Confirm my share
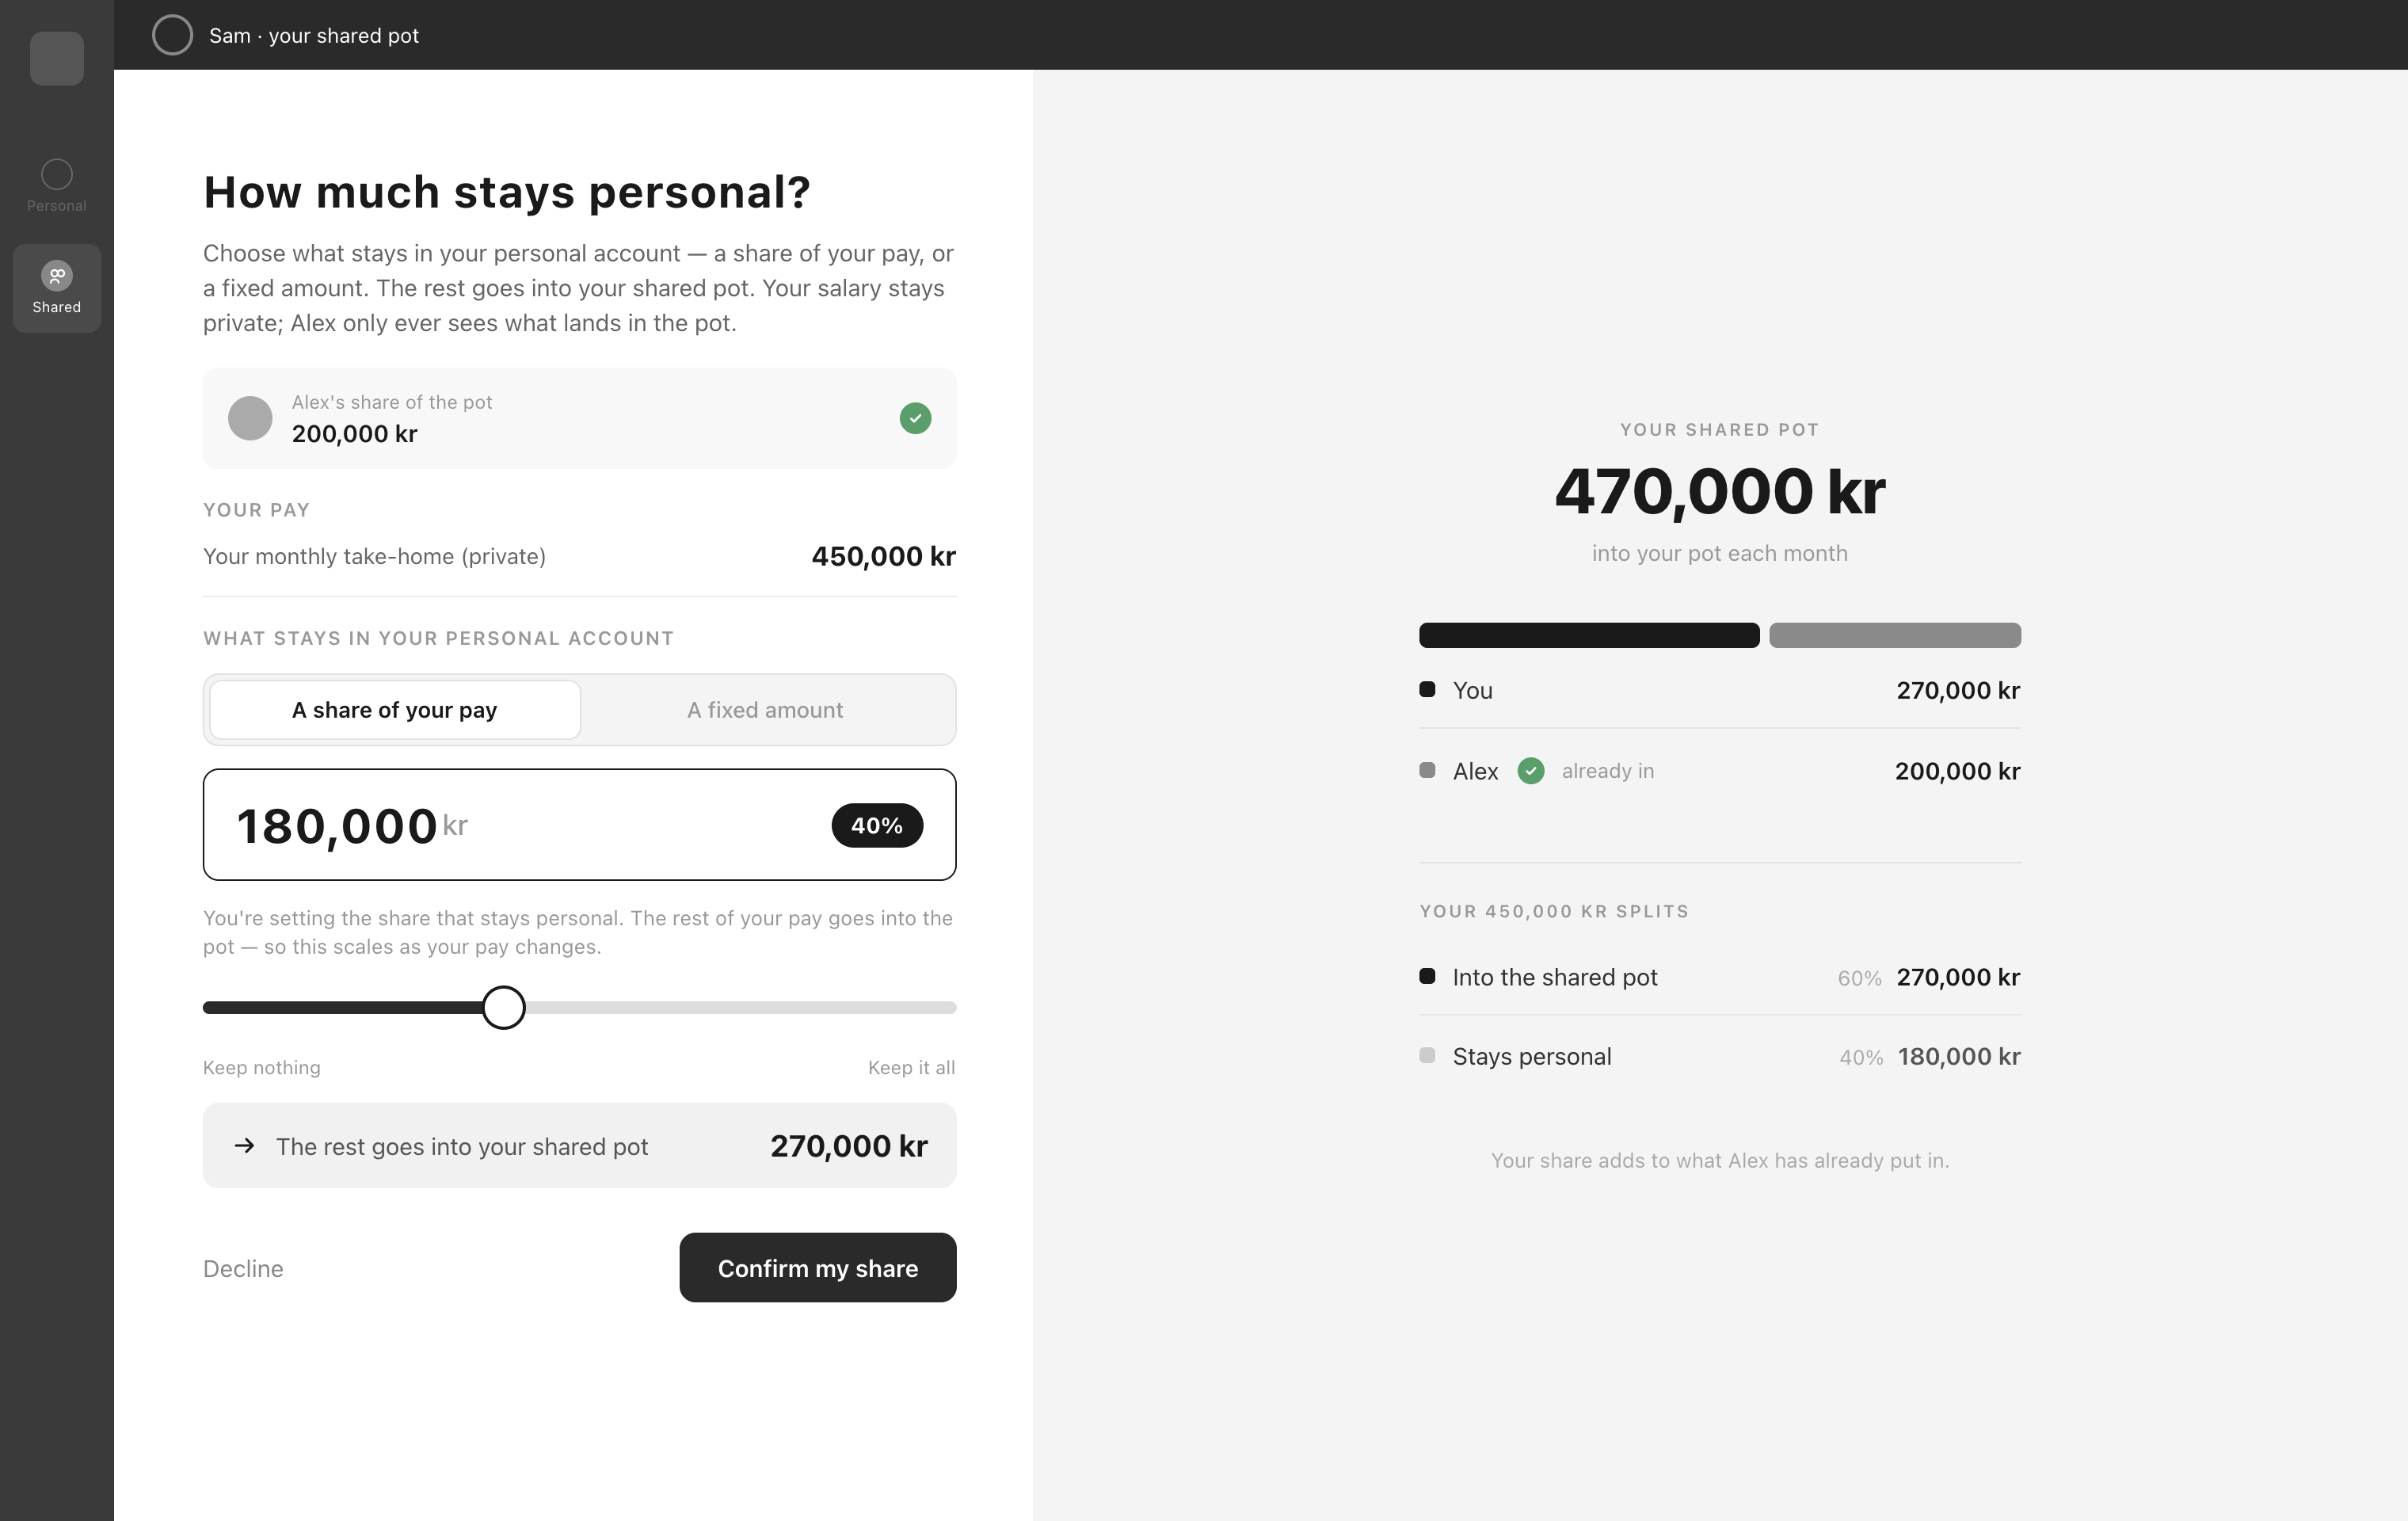 817,1268
